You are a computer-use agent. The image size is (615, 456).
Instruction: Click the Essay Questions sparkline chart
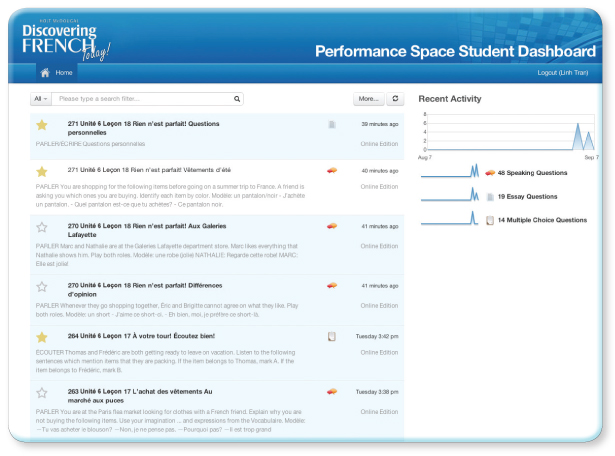[x=450, y=194]
